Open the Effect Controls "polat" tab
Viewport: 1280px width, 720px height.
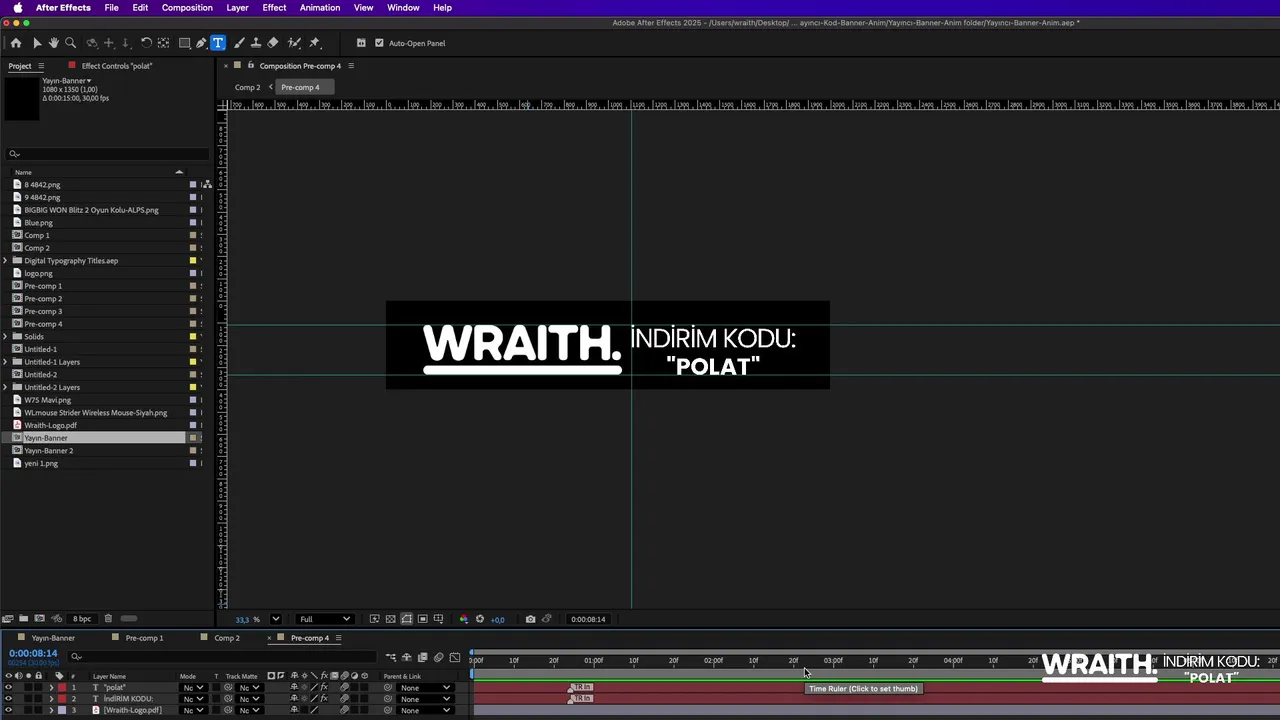117,66
